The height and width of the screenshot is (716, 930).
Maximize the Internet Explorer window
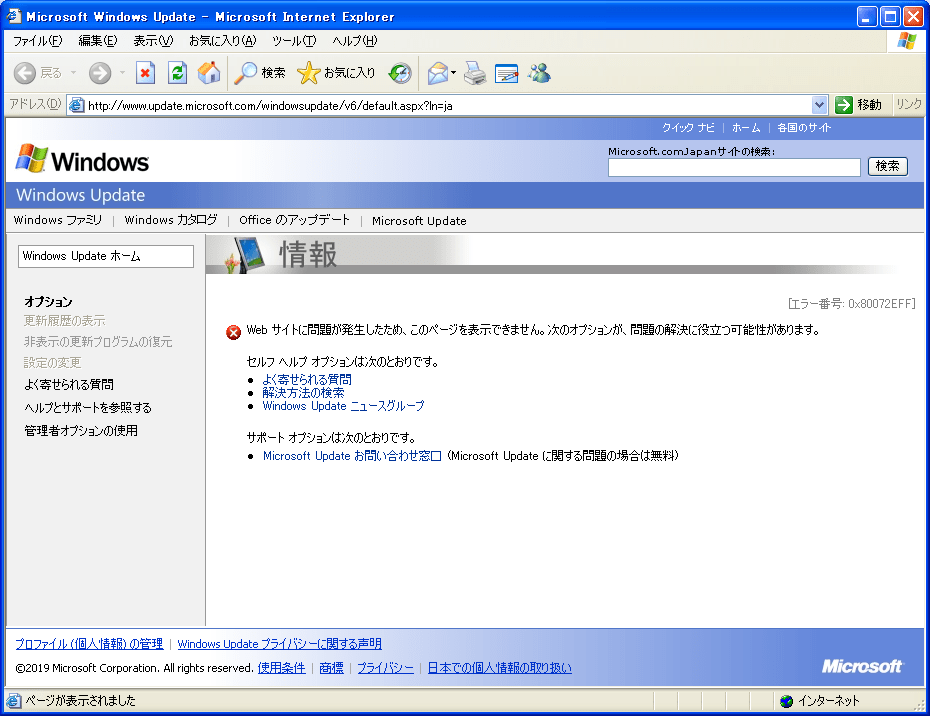(890, 17)
